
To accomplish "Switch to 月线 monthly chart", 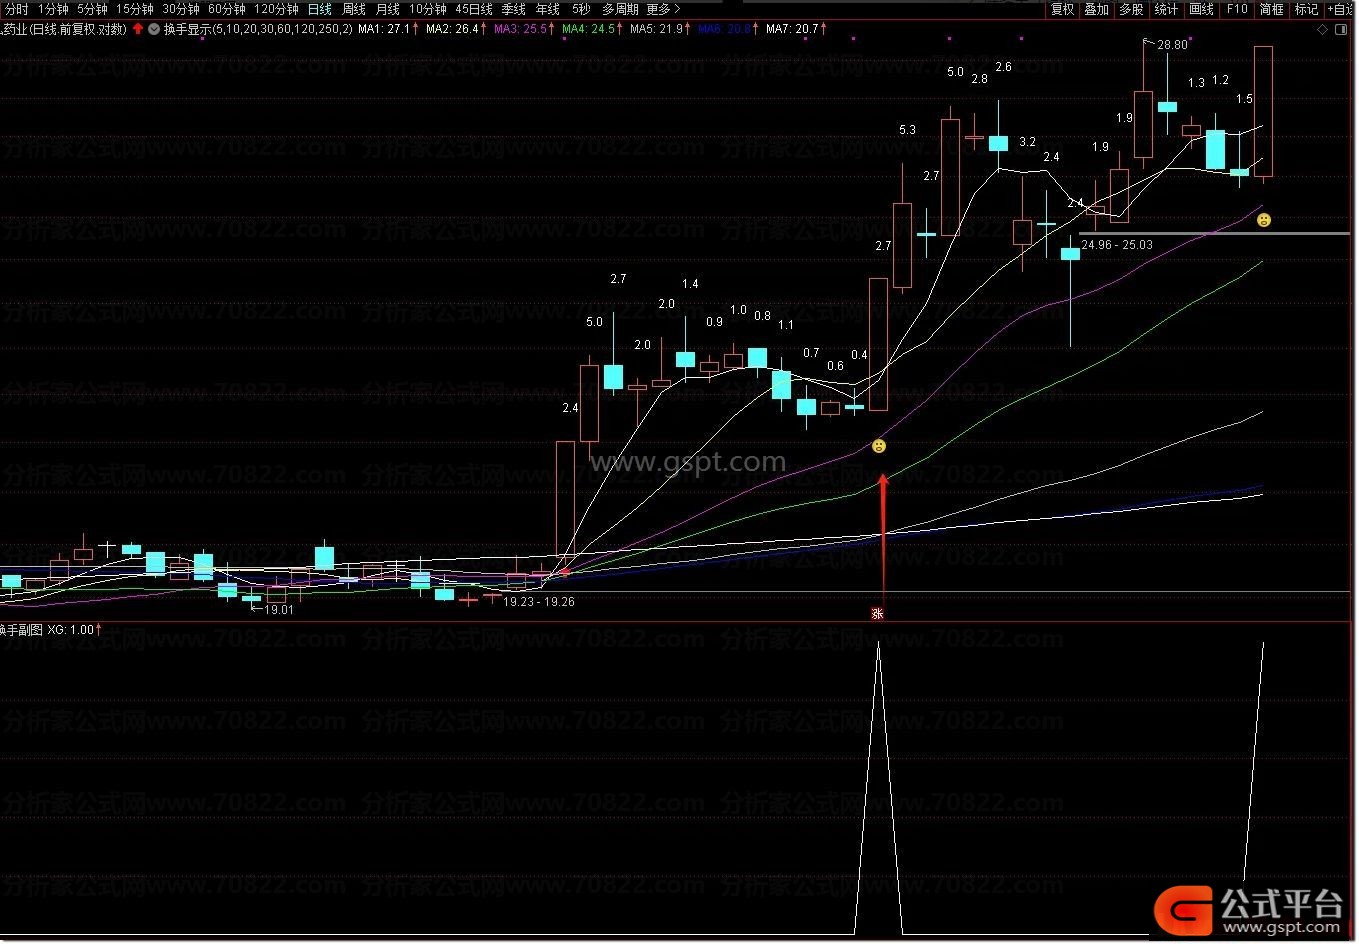I will [388, 9].
